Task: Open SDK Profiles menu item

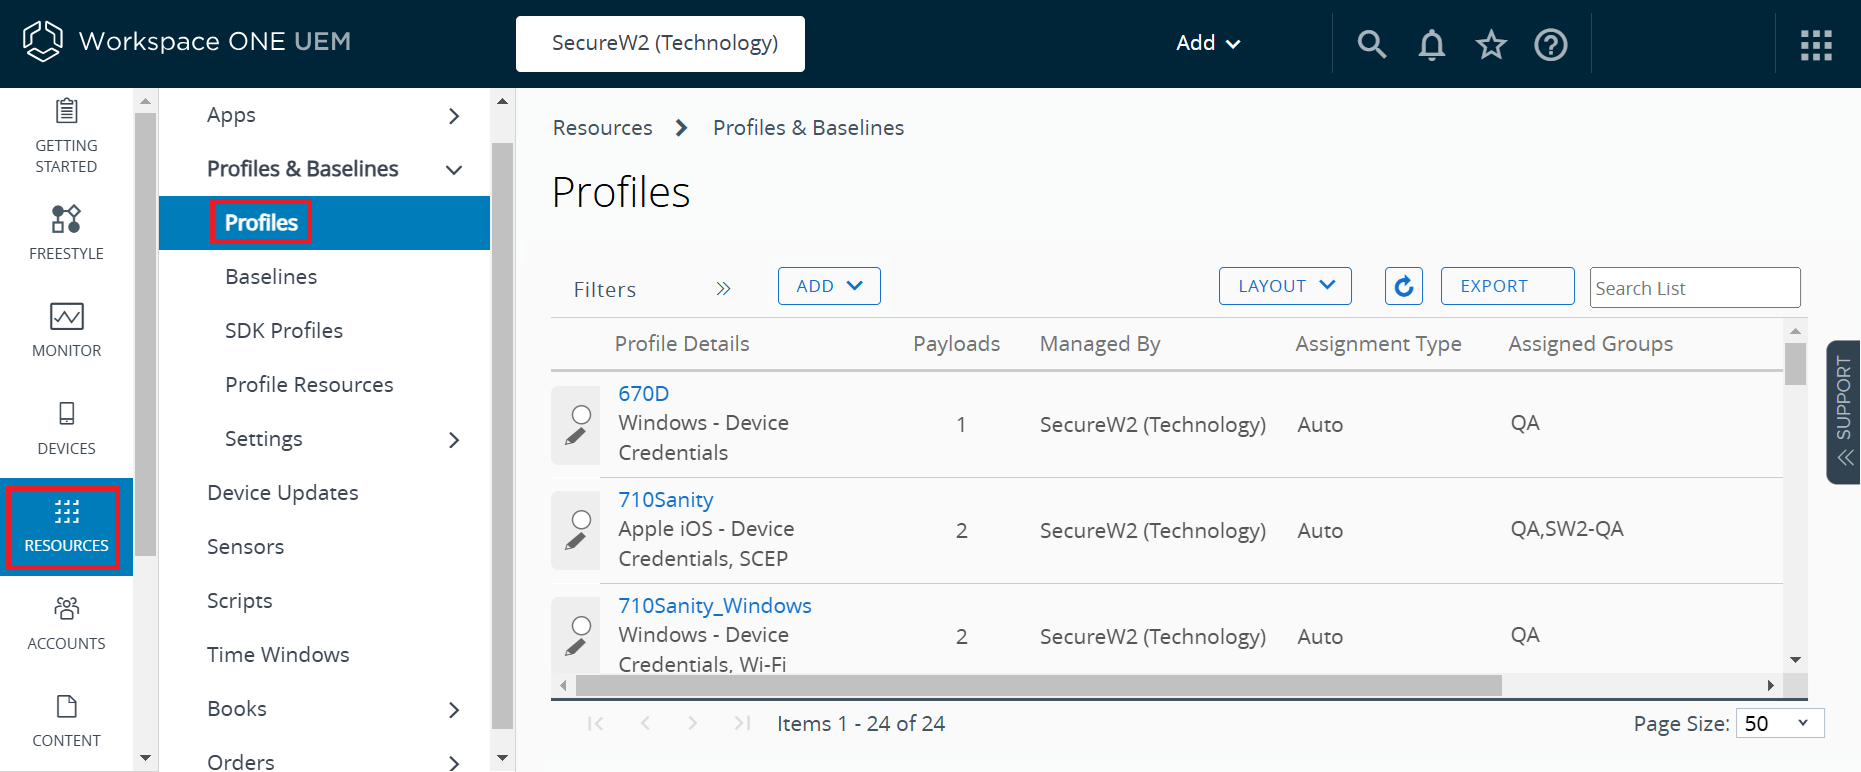Action: tap(284, 331)
